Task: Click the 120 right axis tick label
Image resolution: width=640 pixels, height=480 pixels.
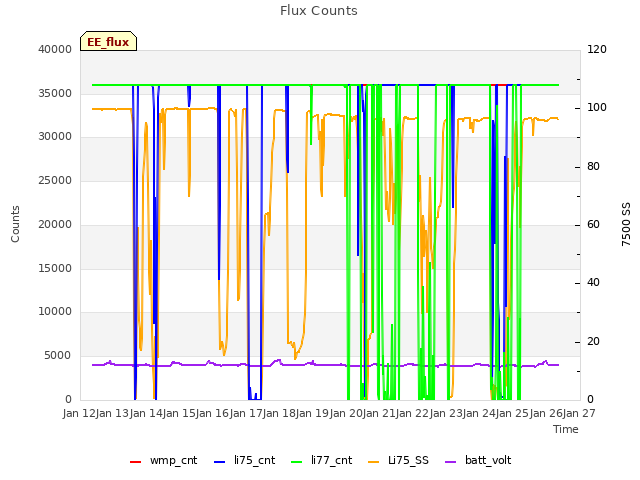Action: tap(597, 49)
